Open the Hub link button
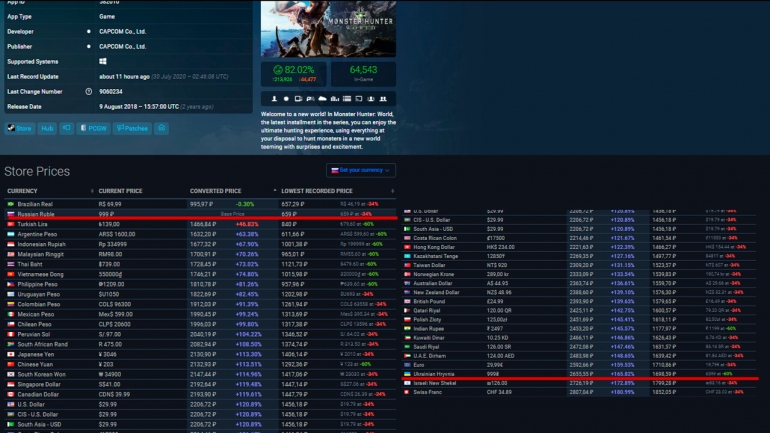This screenshot has height=433, width=770. (47, 129)
